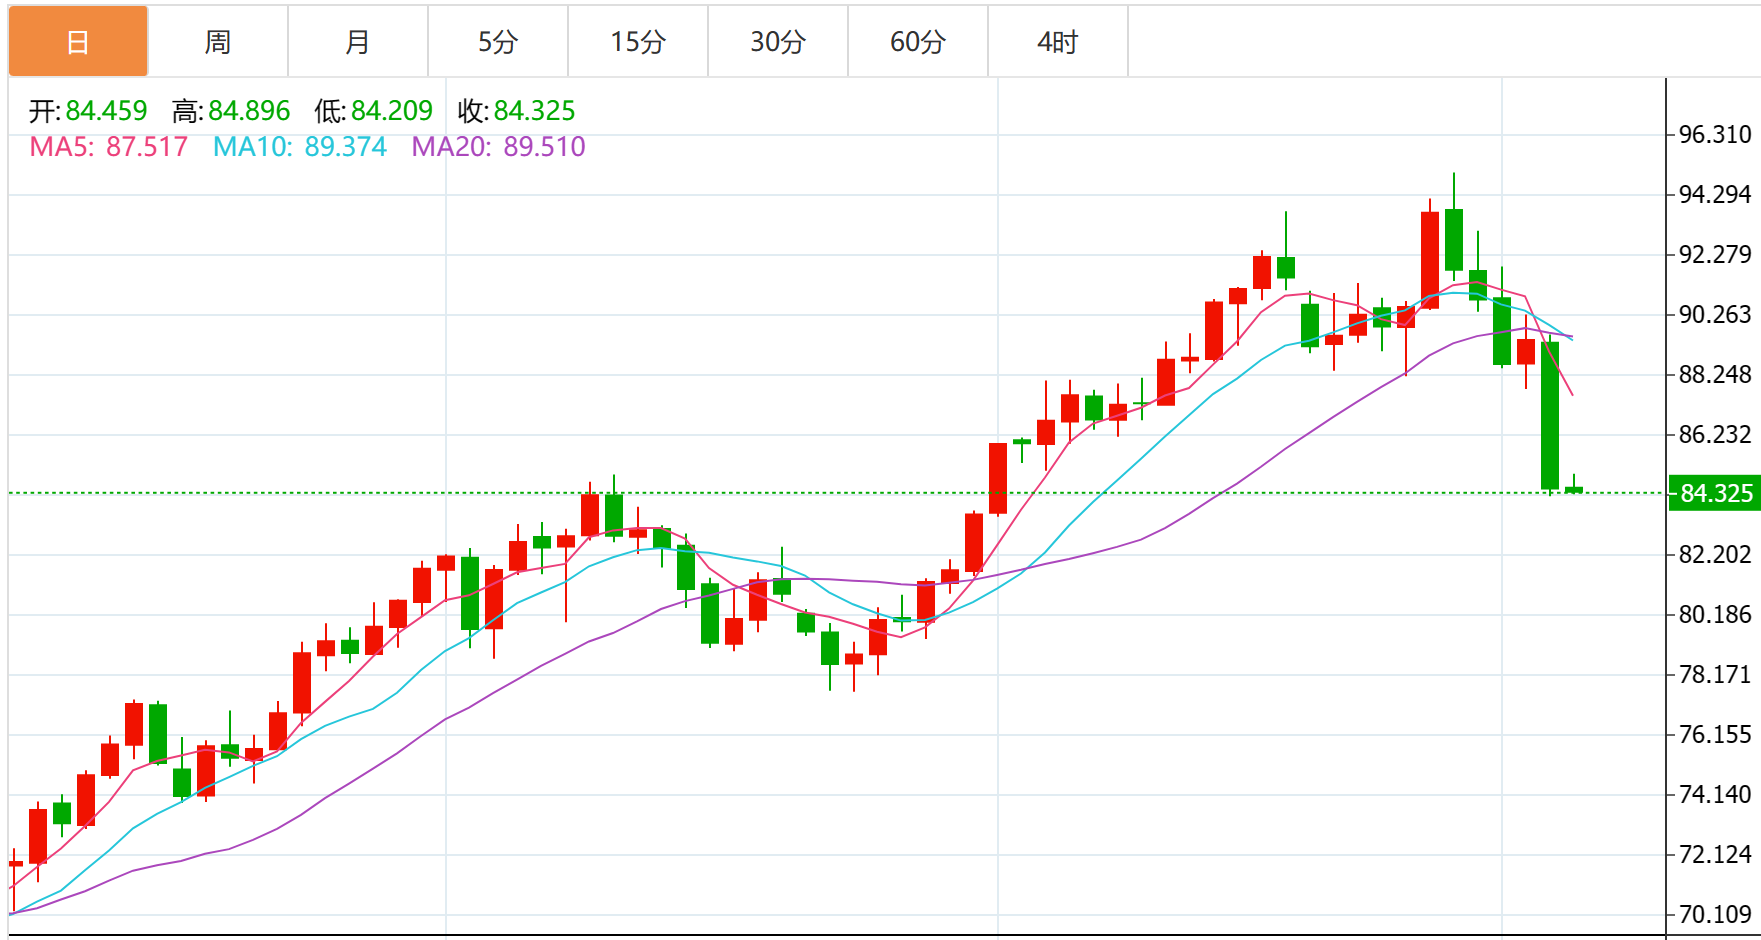Click the closing price 84.325 readout
Screen dimensions: 1761x940
(534, 111)
